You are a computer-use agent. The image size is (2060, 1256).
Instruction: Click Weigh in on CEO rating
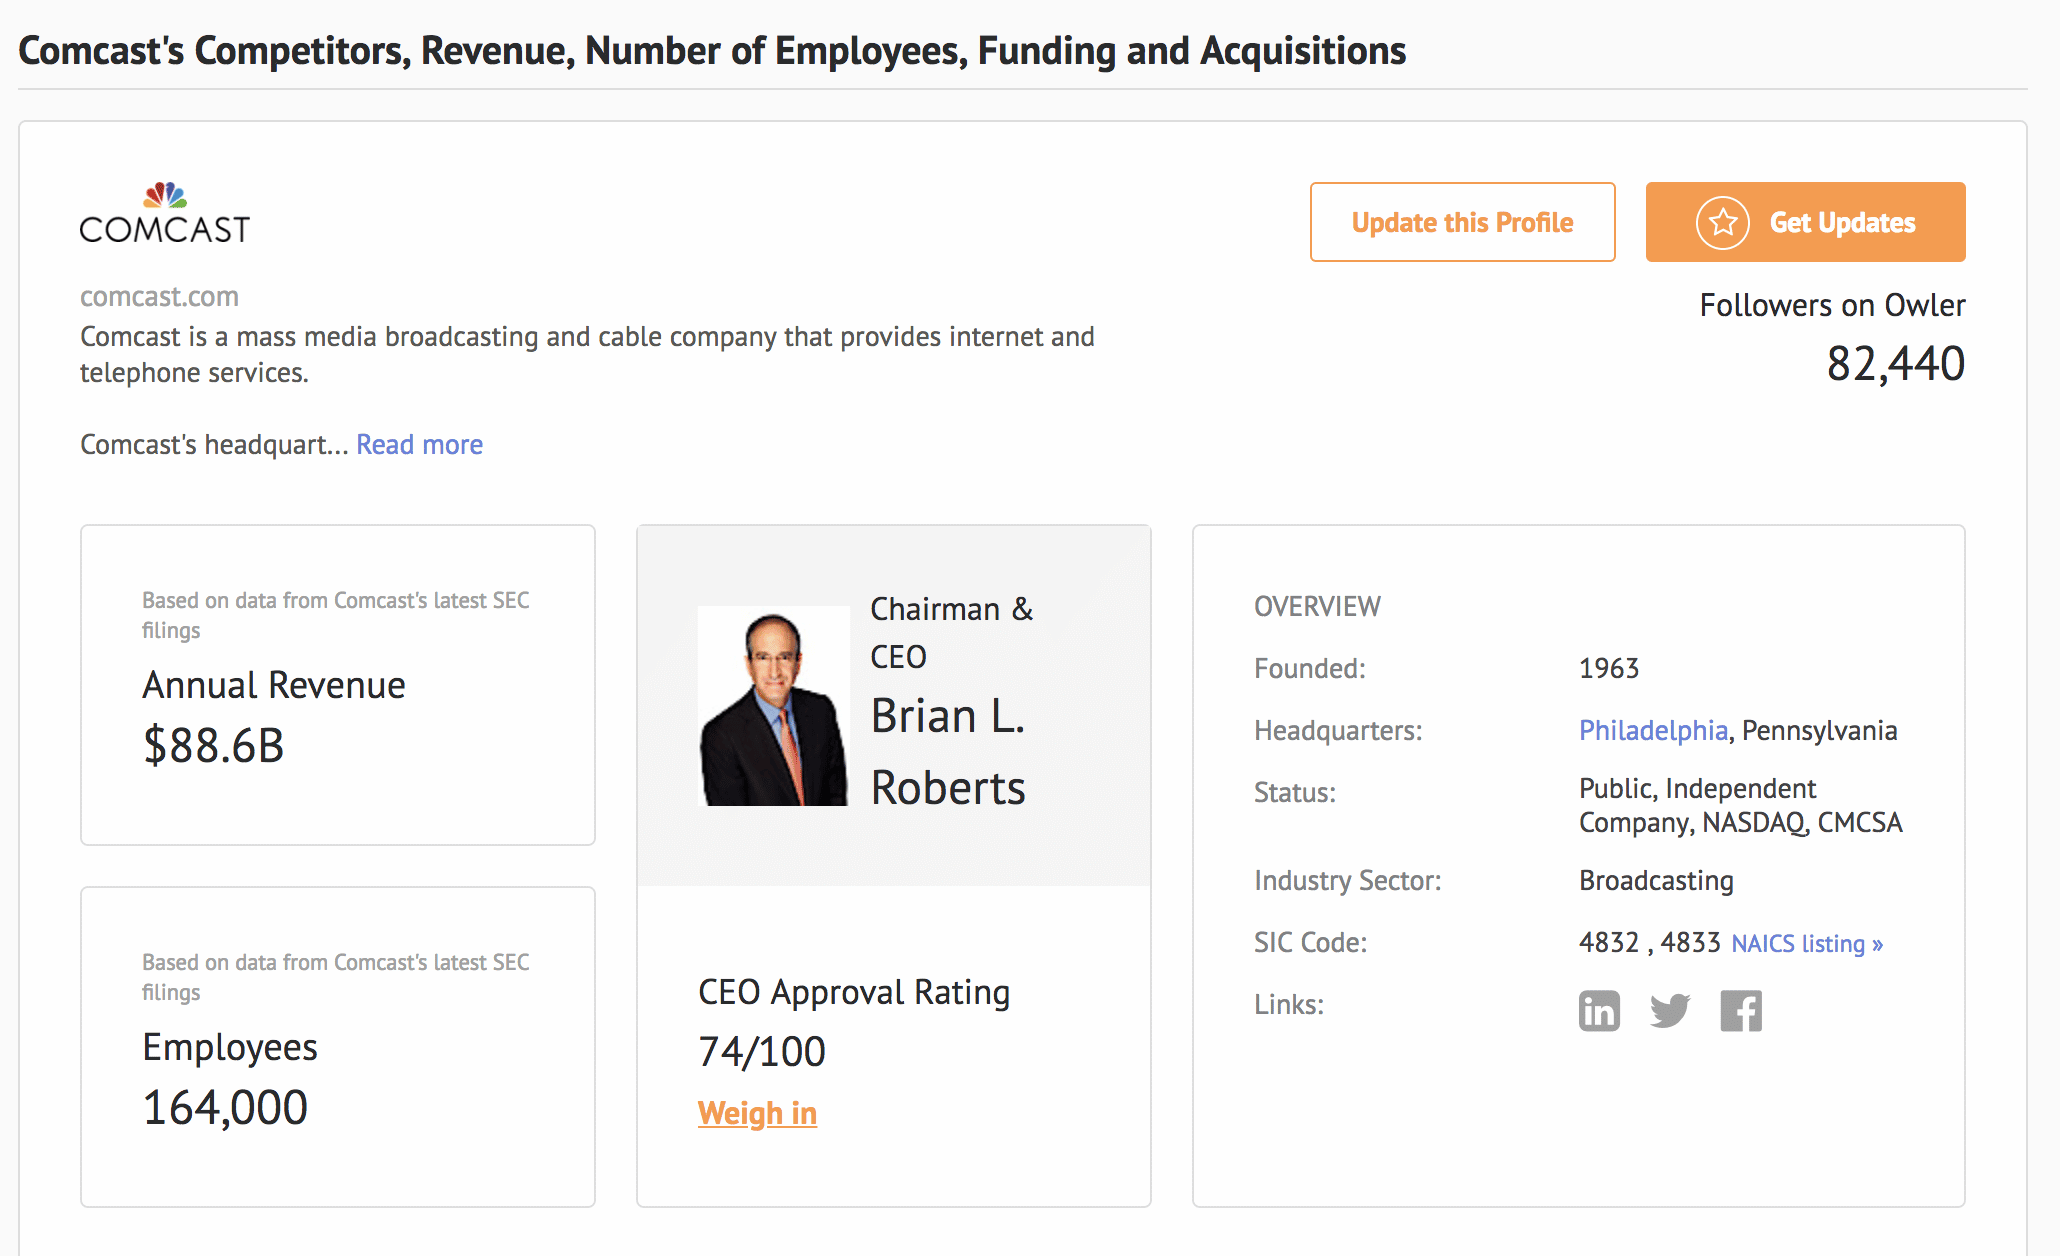coord(757,1113)
